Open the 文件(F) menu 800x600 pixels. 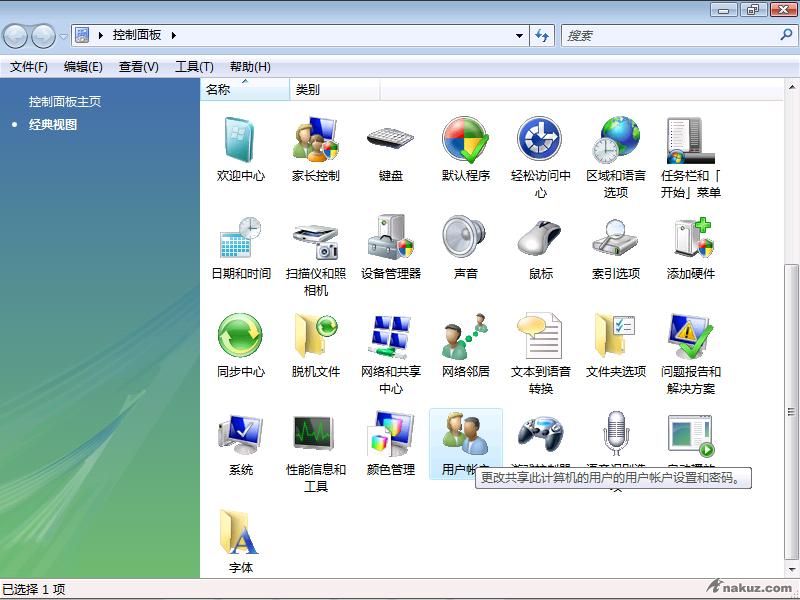pos(29,67)
